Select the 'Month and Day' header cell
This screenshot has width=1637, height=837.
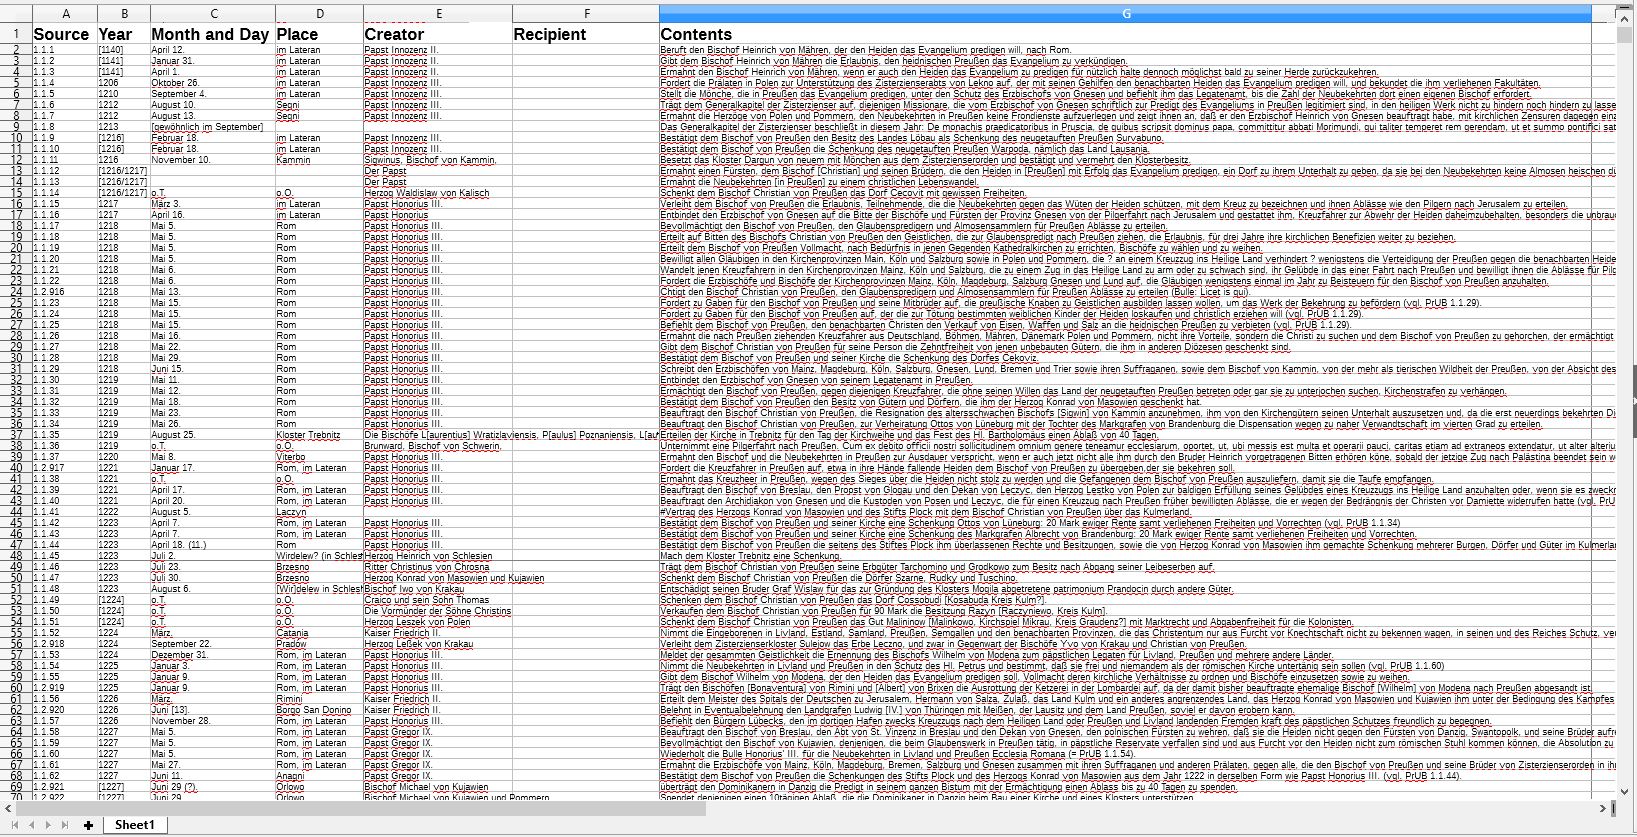213,33
